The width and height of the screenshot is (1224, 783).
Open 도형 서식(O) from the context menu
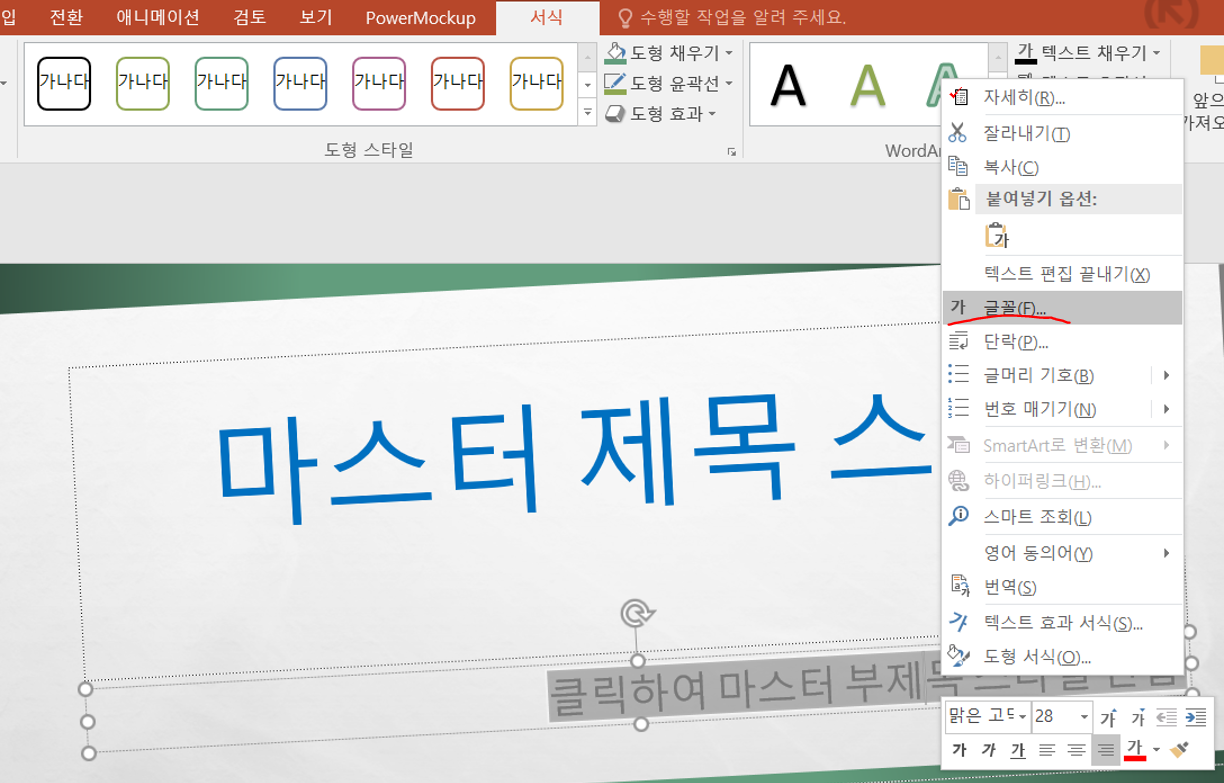coord(1063,657)
